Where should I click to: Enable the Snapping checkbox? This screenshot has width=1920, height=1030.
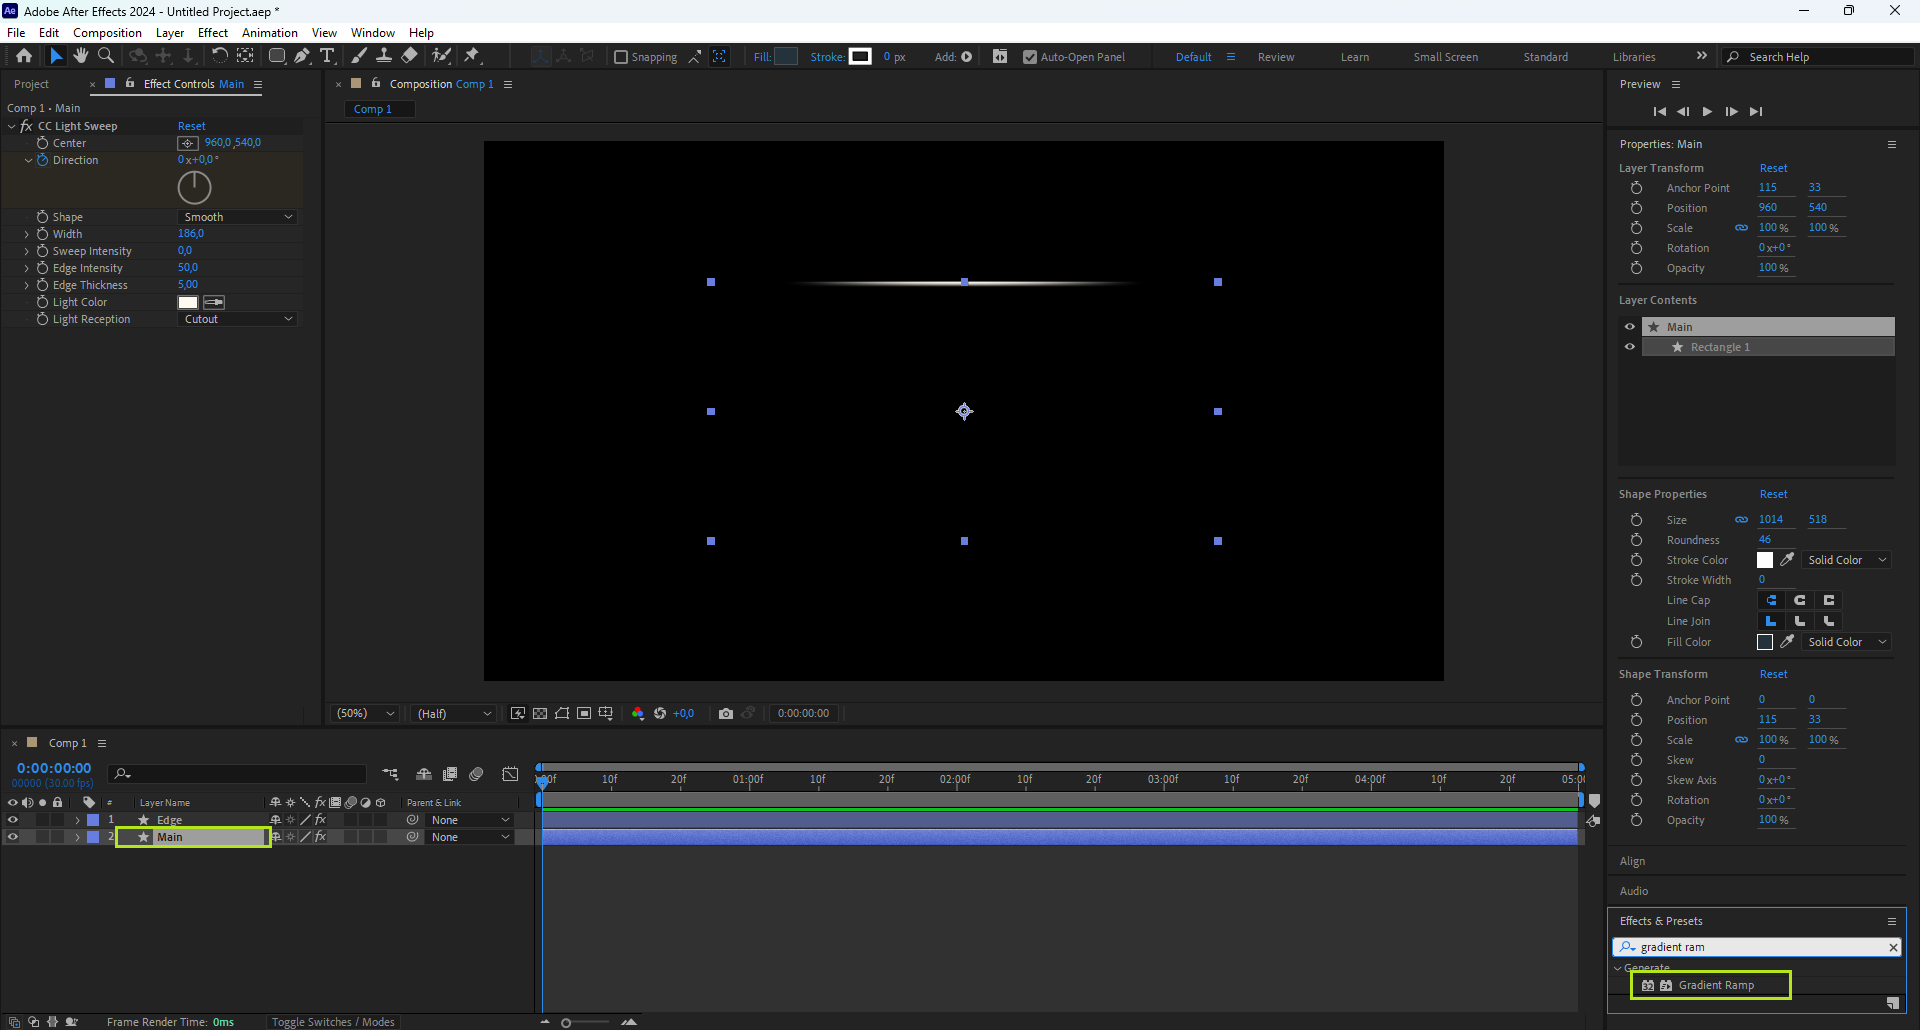coord(621,57)
